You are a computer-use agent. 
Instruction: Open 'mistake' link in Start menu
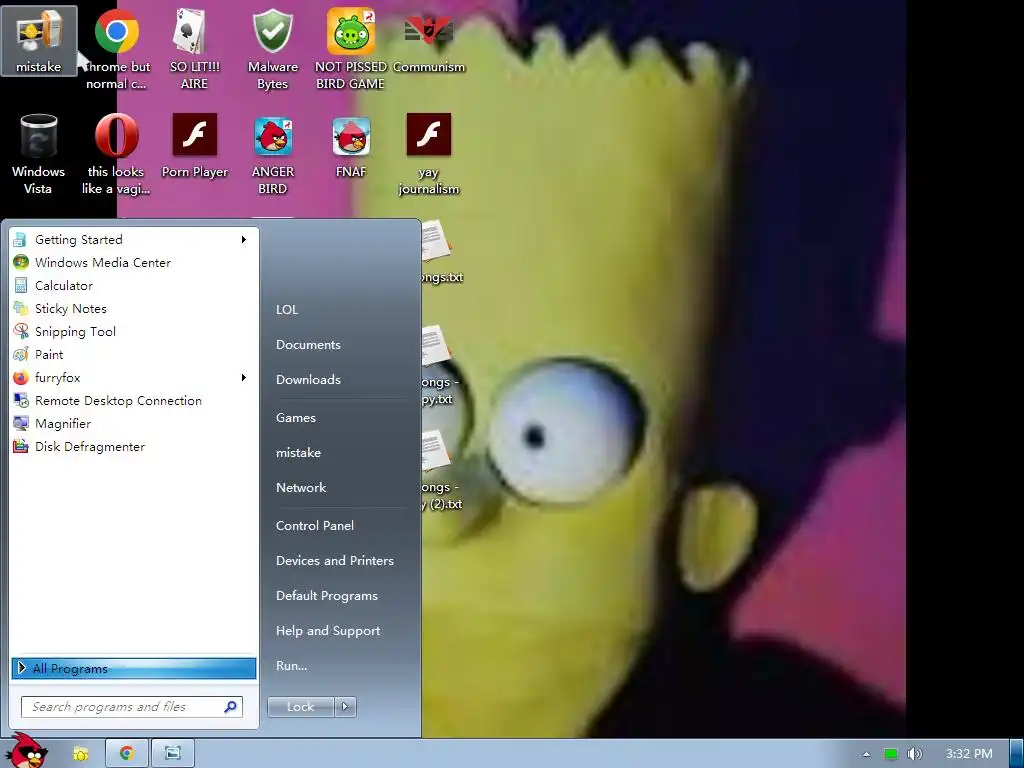click(x=298, y=453)
